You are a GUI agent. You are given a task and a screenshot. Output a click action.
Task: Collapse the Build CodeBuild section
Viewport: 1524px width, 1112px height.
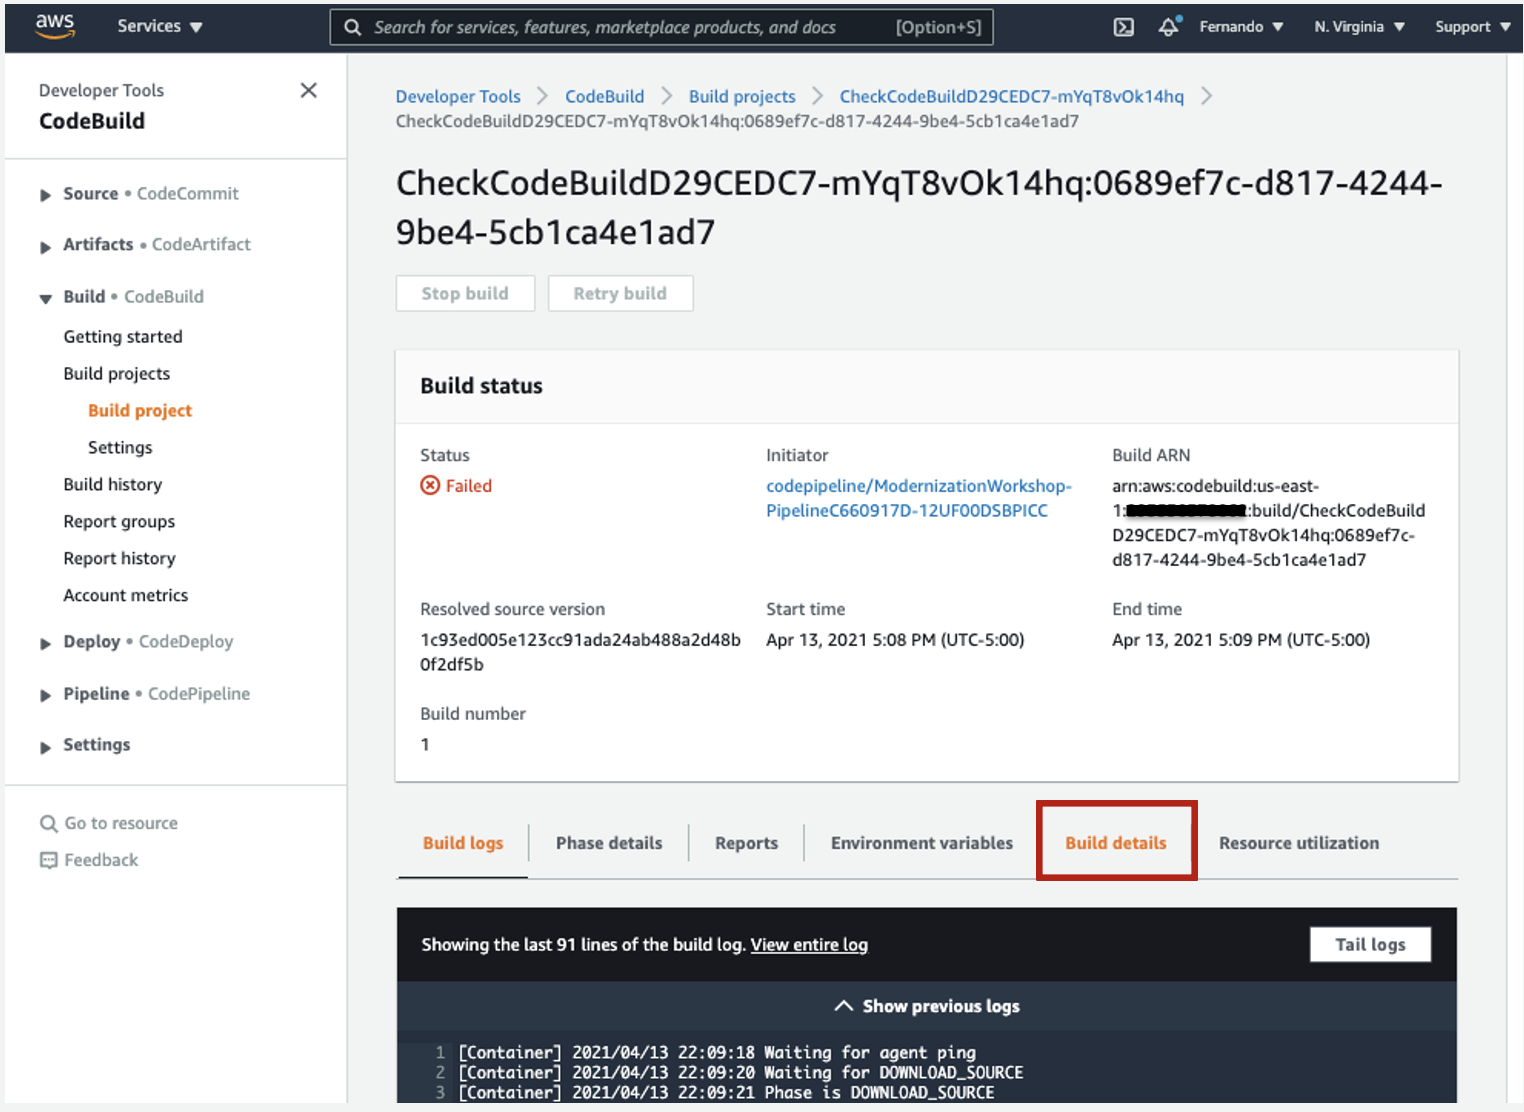pos(45,298)
